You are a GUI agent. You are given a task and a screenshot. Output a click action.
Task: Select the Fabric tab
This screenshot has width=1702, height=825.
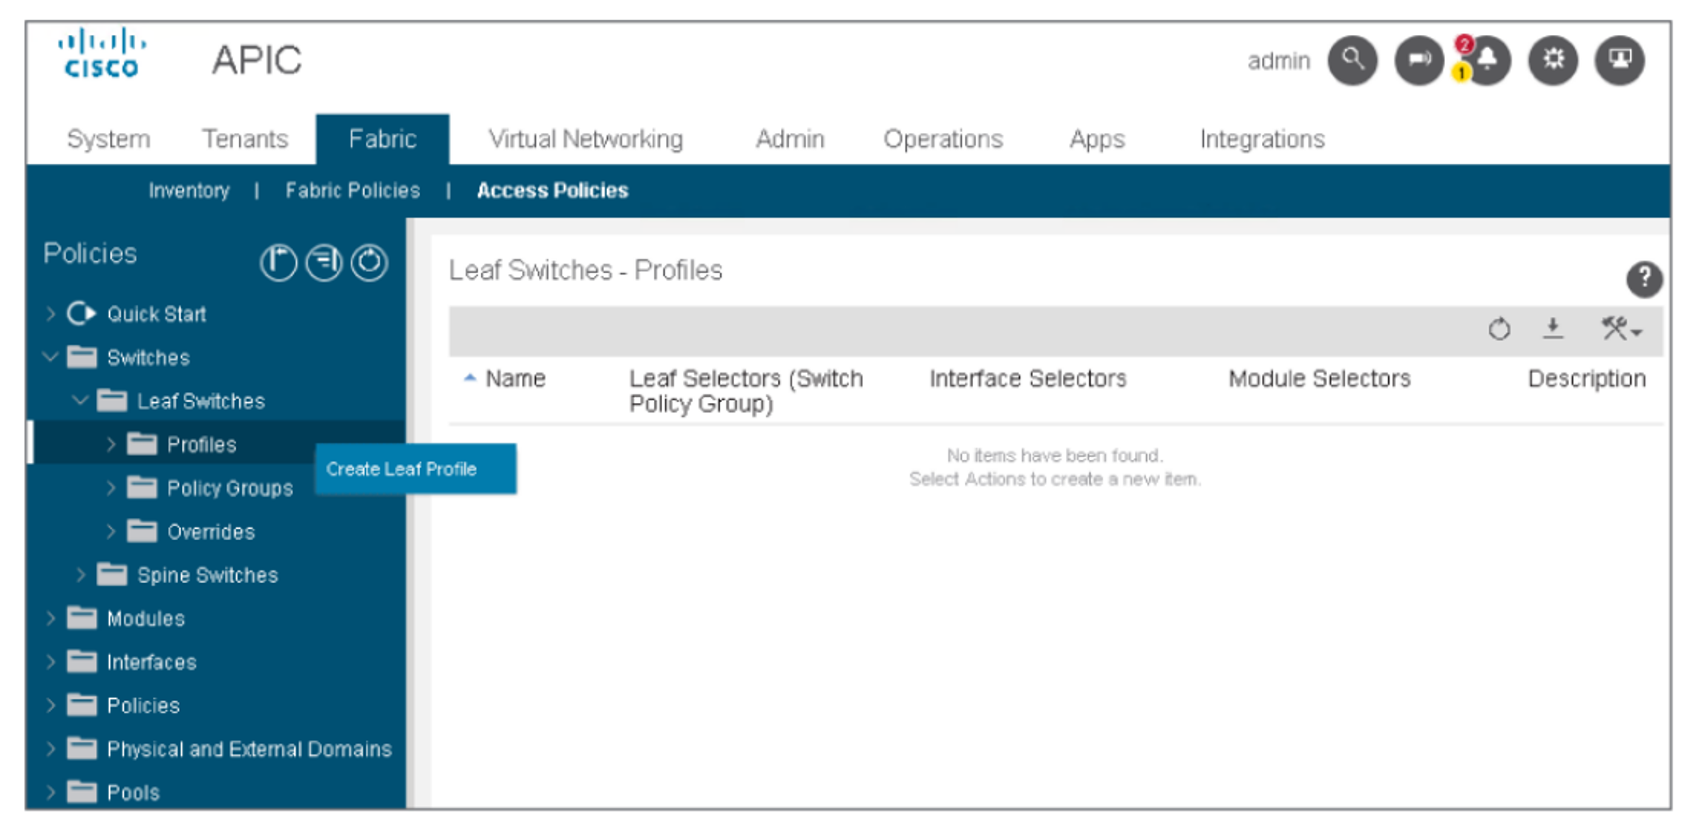pyautogui.click(x=382, y=139)
